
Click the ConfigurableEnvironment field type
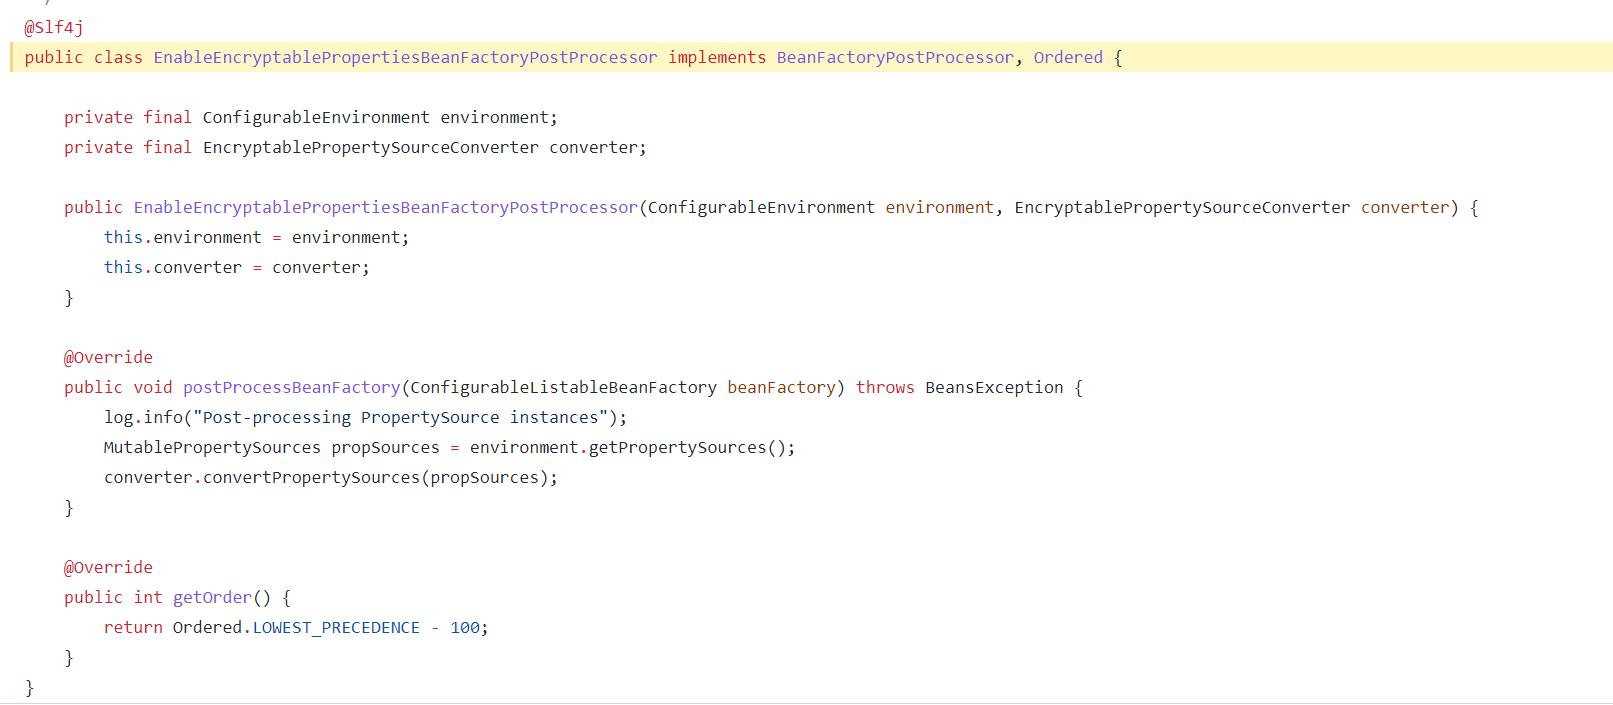(316, 118)
